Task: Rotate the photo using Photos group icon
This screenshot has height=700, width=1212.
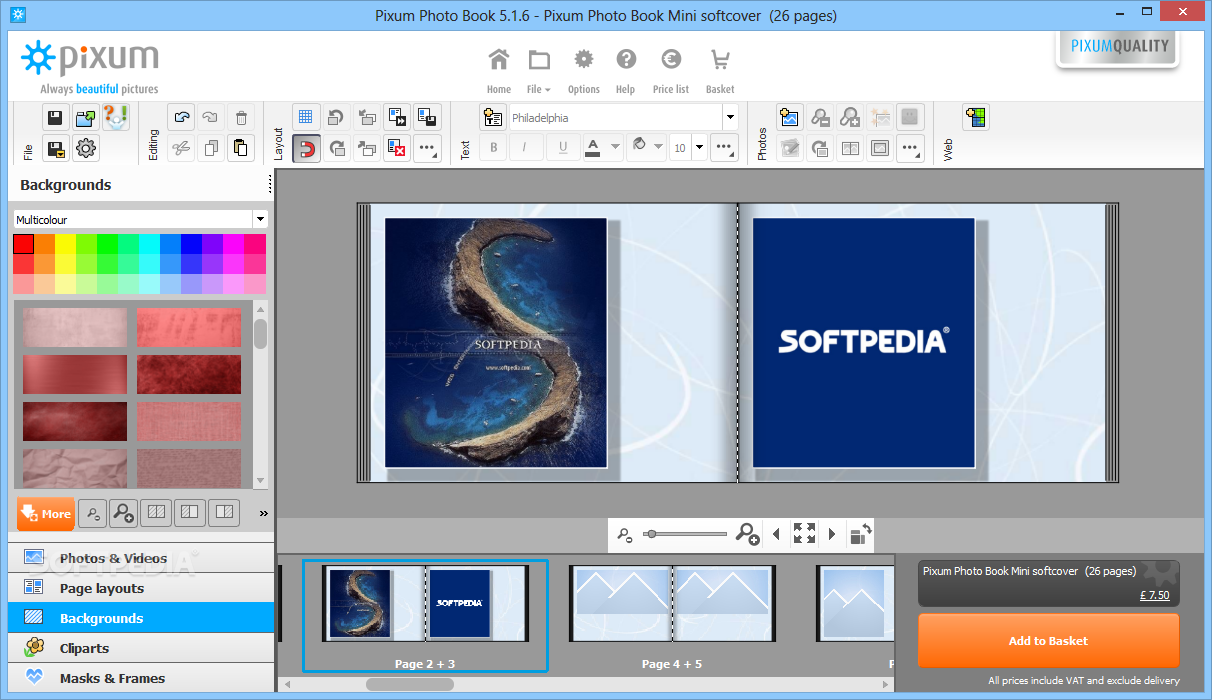Action: 820,148
